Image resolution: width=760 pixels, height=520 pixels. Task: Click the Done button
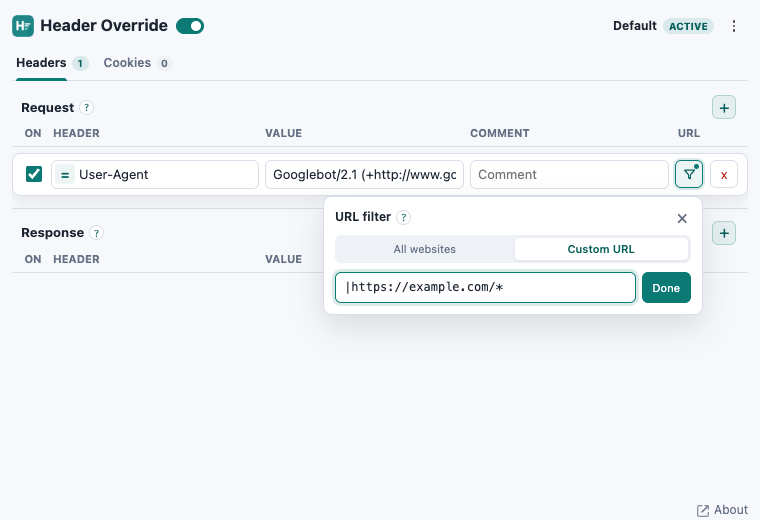(666, 288)
